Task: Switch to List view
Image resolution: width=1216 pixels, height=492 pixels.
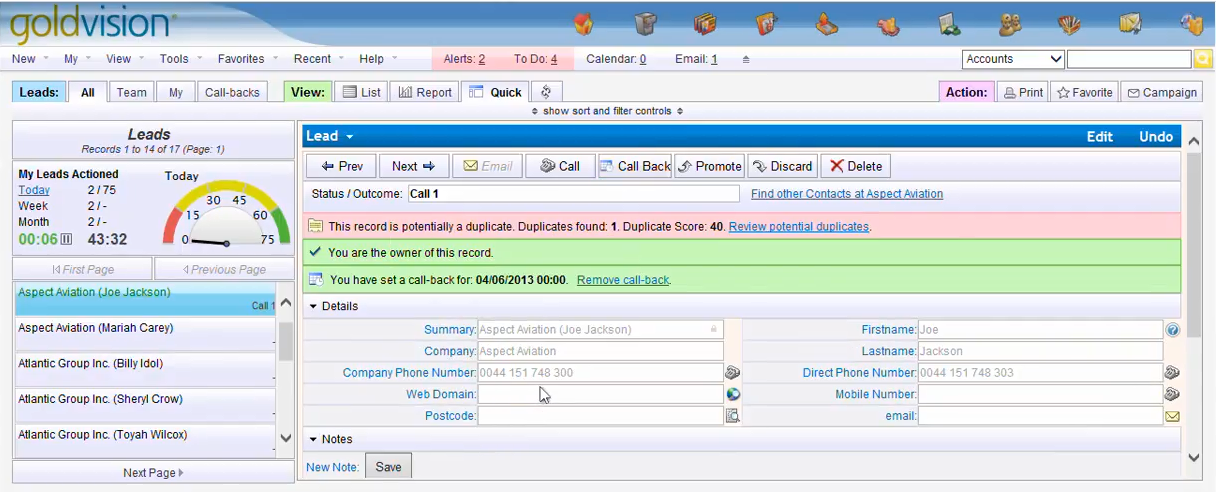Action: (361, 92)
